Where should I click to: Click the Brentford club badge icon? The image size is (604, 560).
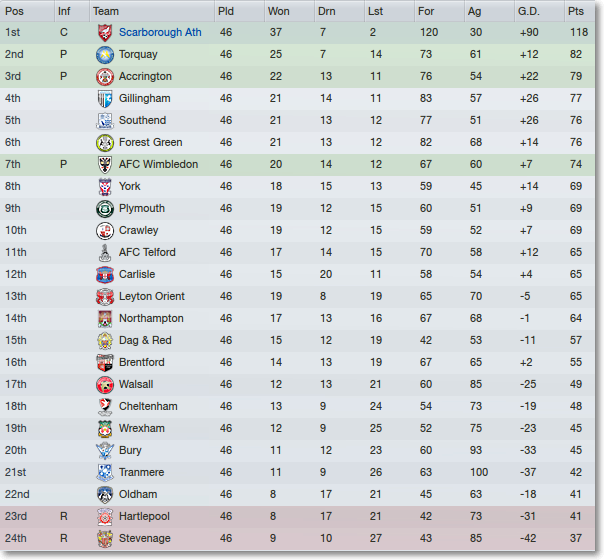[x=105, y=362]
